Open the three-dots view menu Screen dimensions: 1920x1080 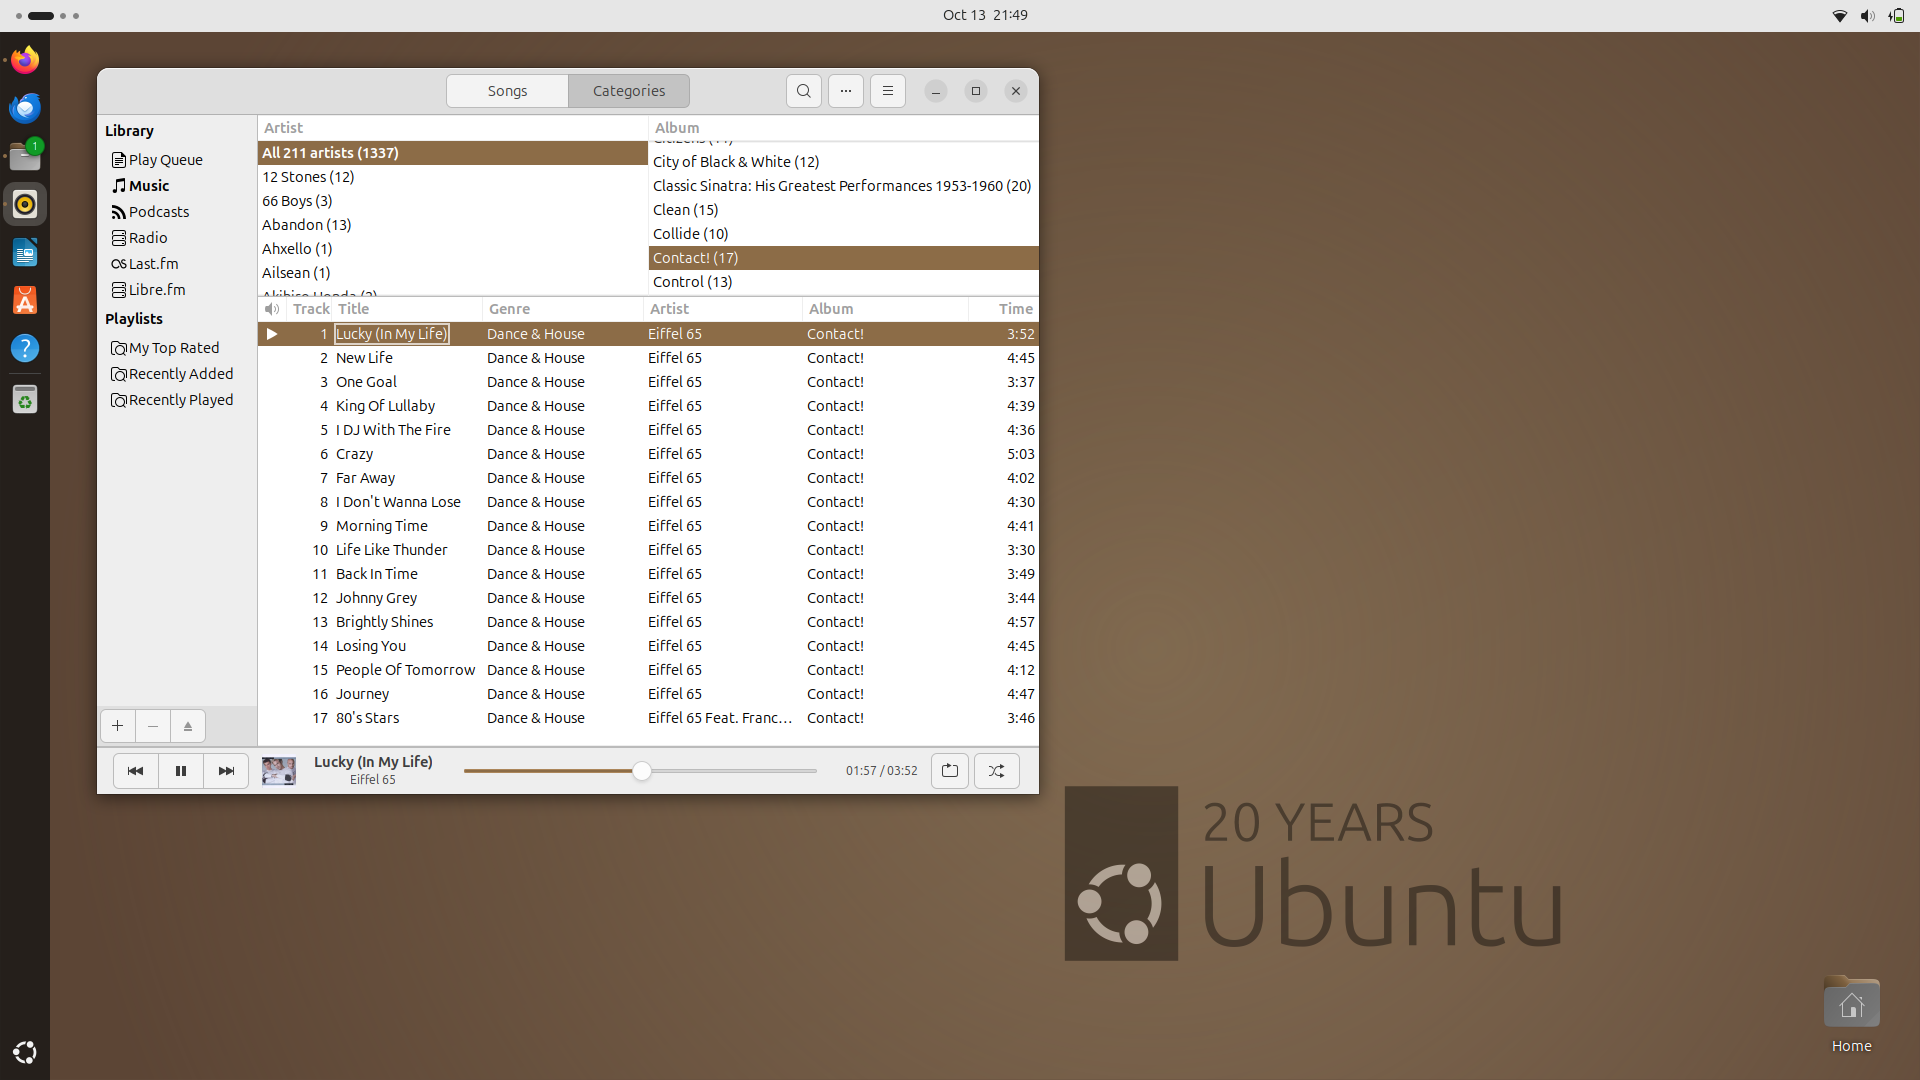click(846, 91)
